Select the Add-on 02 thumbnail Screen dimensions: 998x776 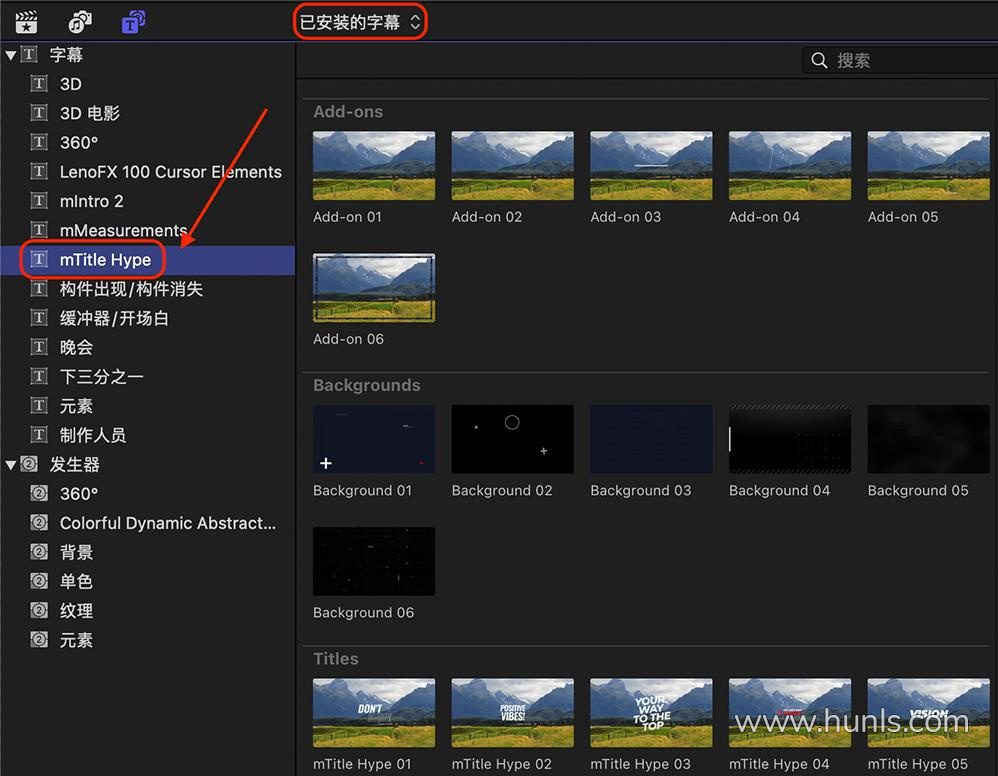[513, 166]
